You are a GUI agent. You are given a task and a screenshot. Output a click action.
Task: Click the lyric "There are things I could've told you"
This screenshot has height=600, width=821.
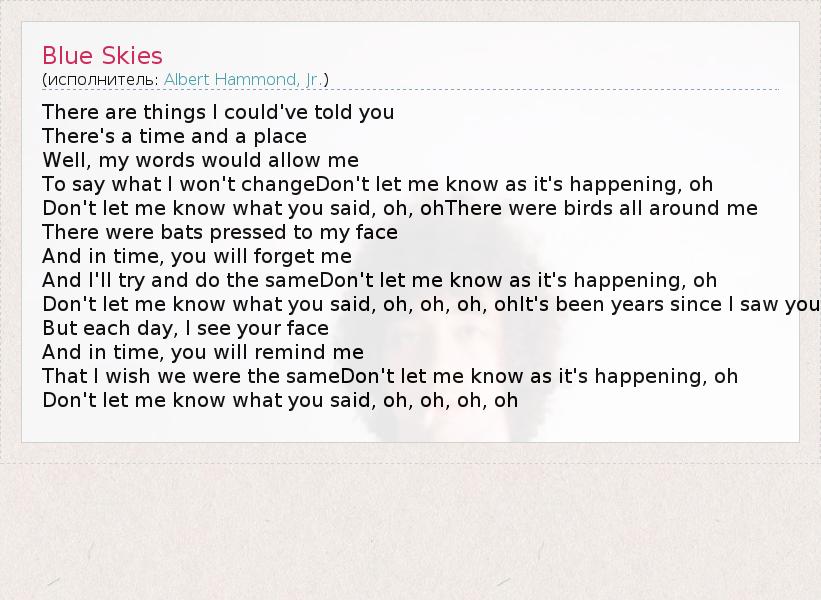pyautogui.click(x=218, y=112)
